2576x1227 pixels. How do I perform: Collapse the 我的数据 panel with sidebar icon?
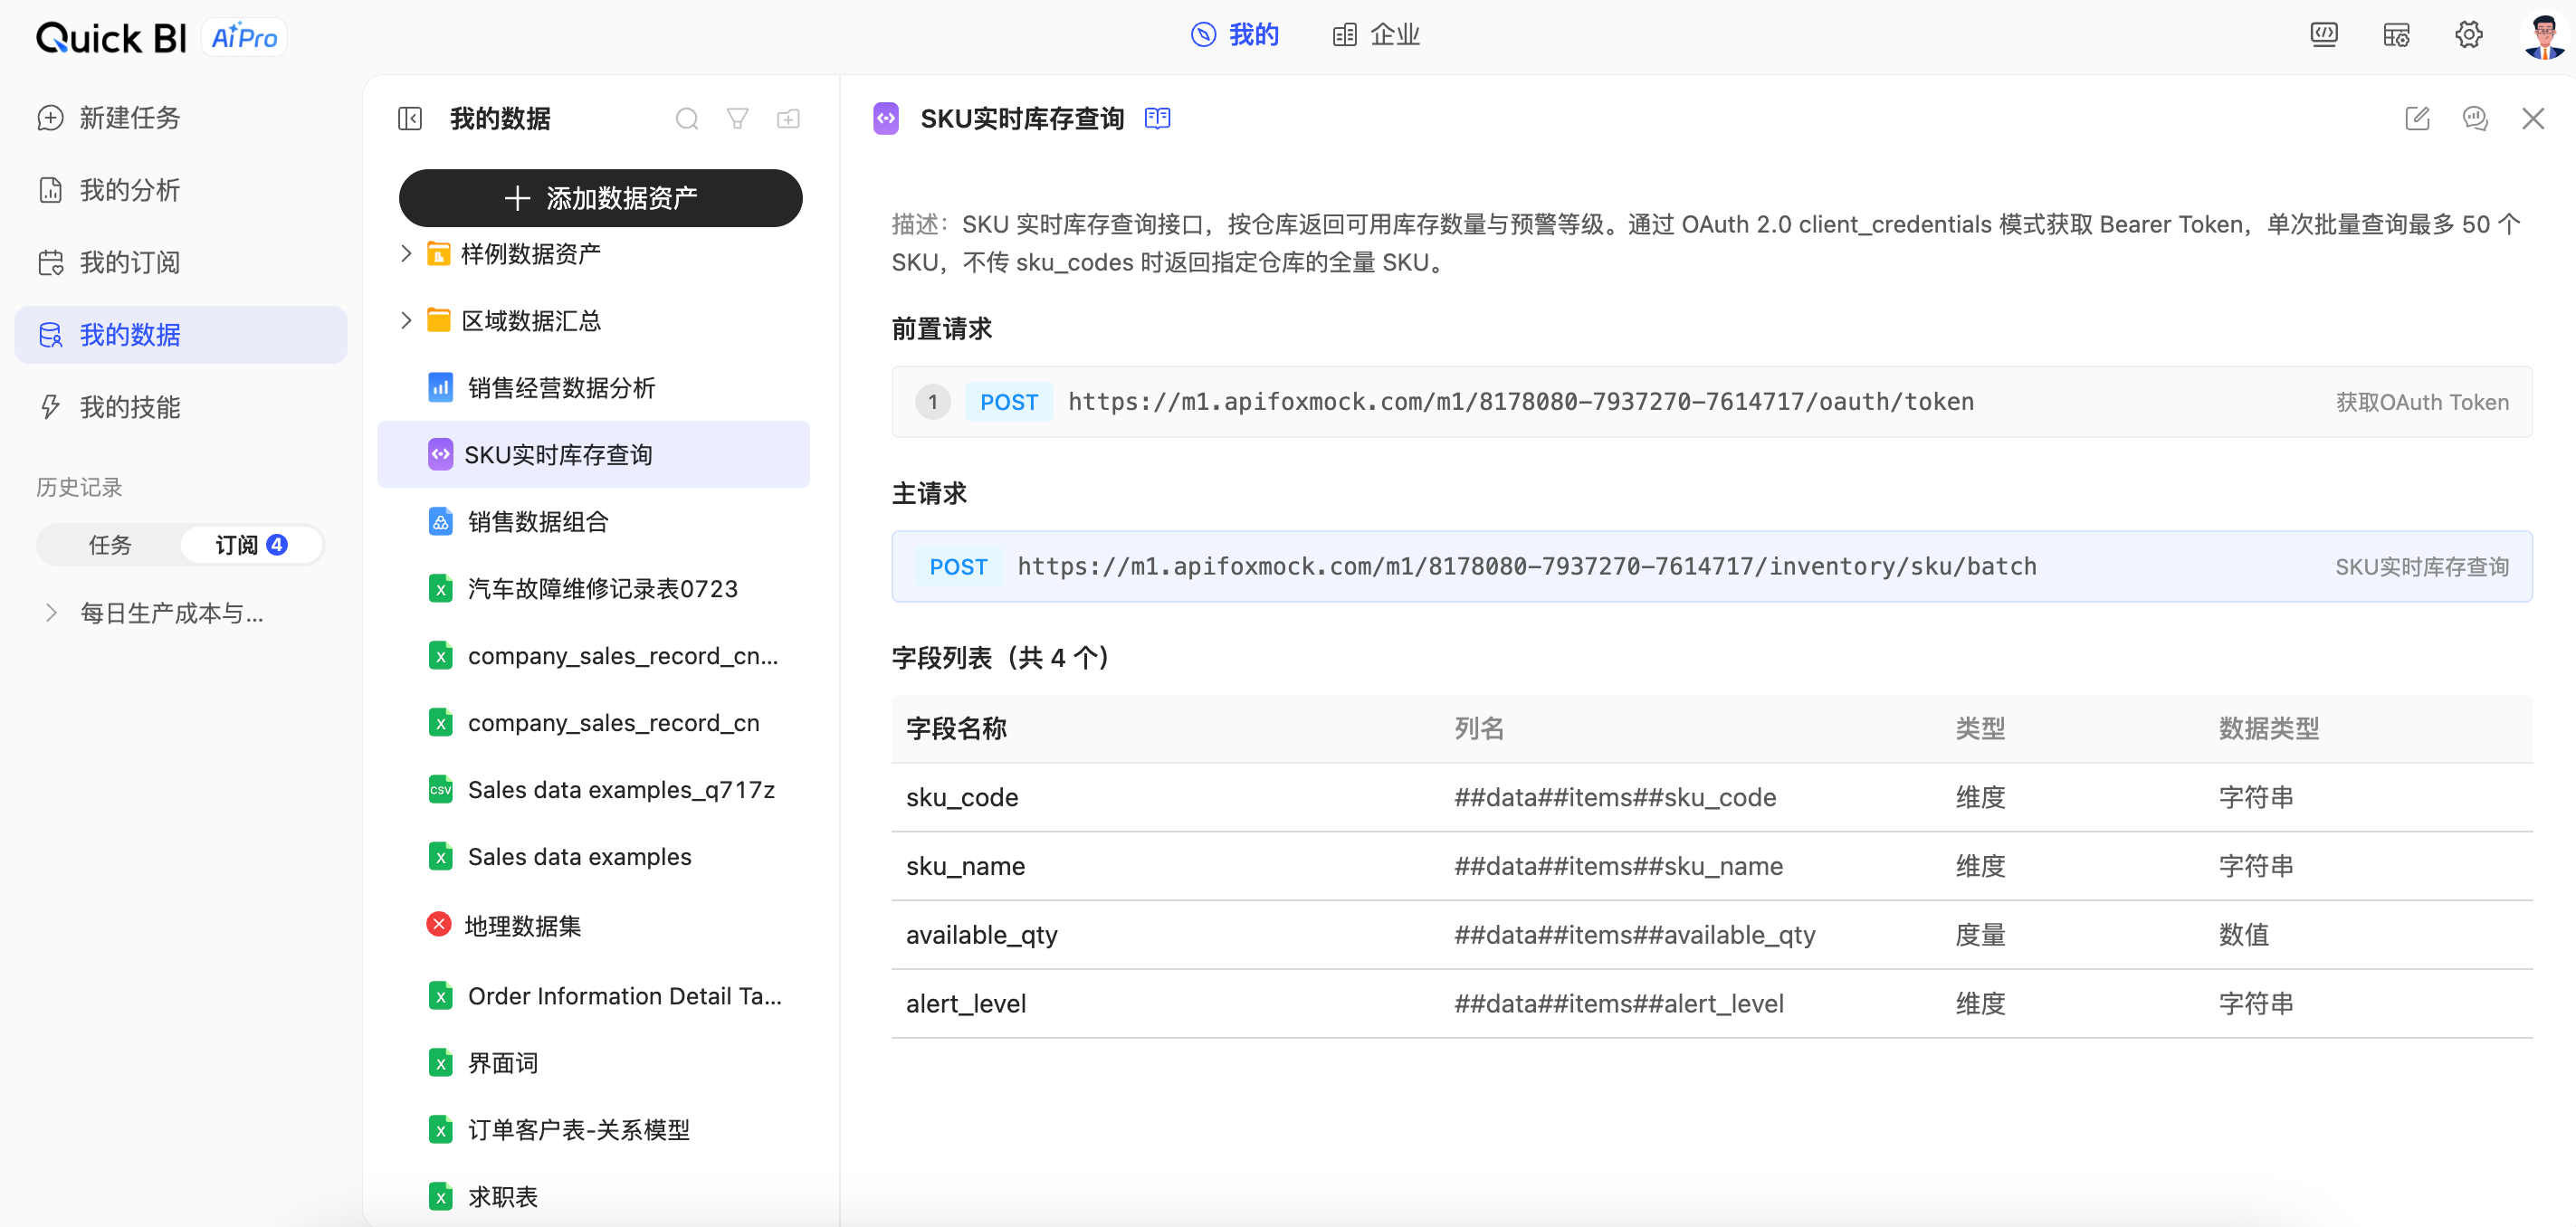tap(410, 119)
